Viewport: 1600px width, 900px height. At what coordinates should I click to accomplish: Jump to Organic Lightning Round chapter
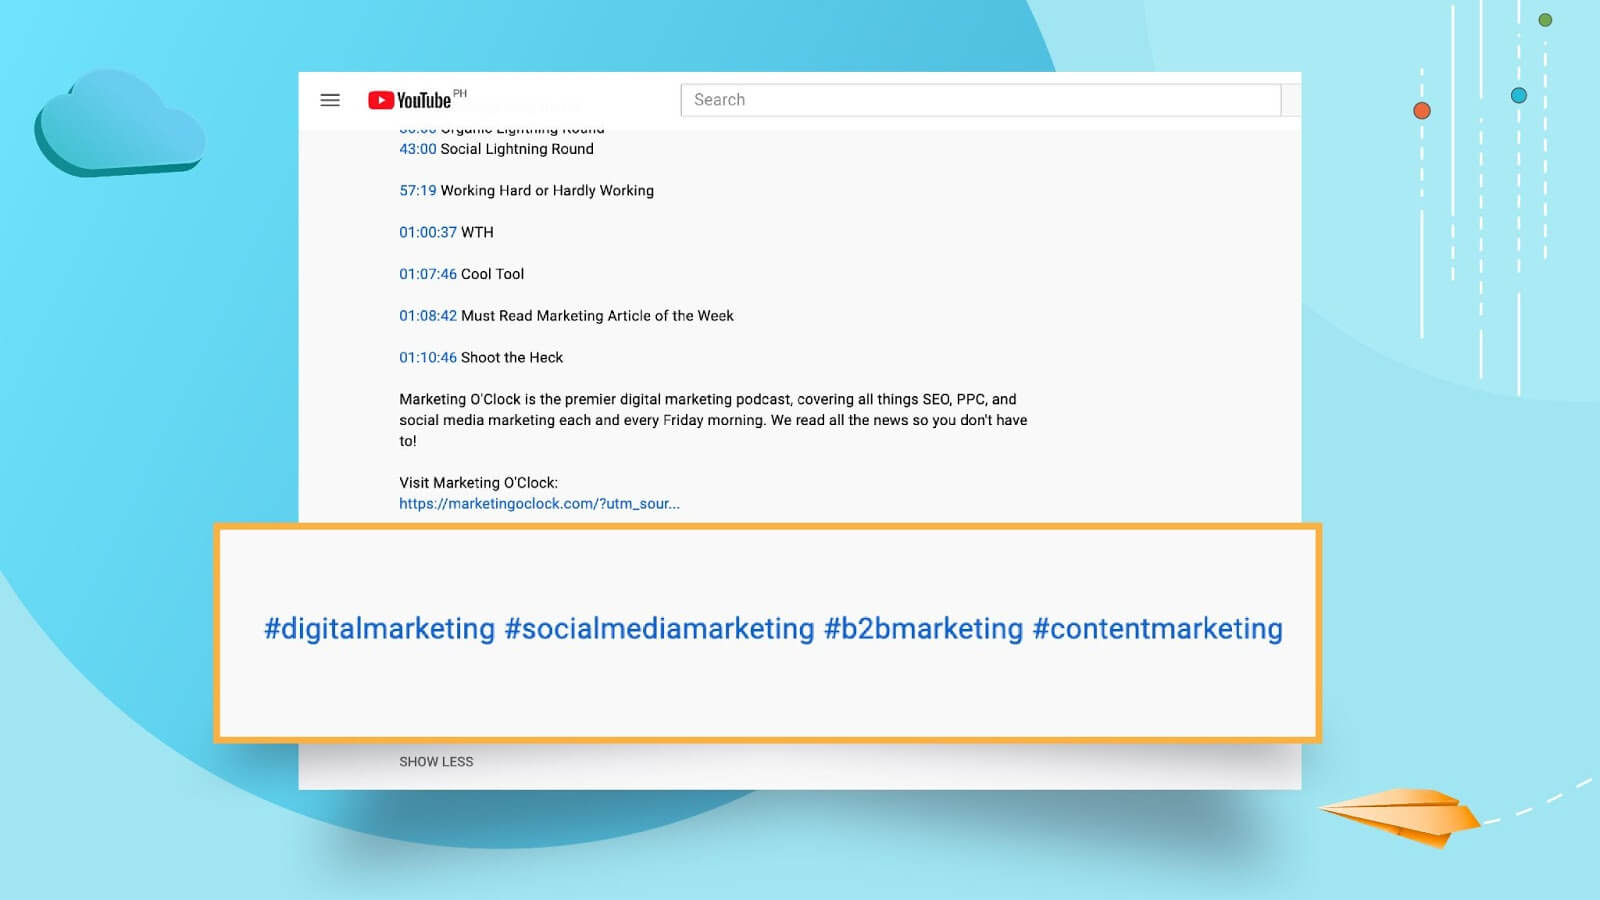point(417,128)
